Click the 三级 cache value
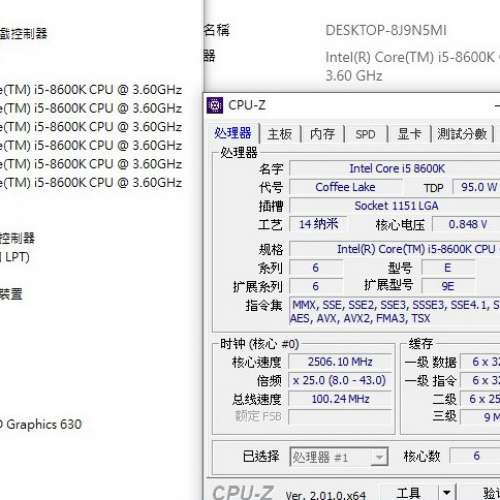Screen dimensions: 500x500 (x=480, y=417)
